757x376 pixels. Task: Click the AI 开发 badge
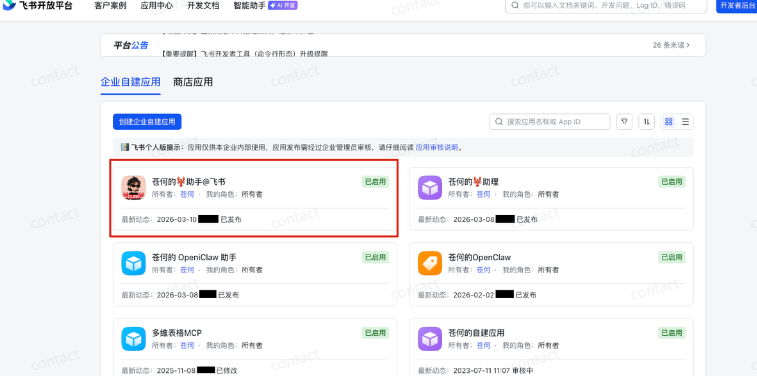click(x=283, y=6)
